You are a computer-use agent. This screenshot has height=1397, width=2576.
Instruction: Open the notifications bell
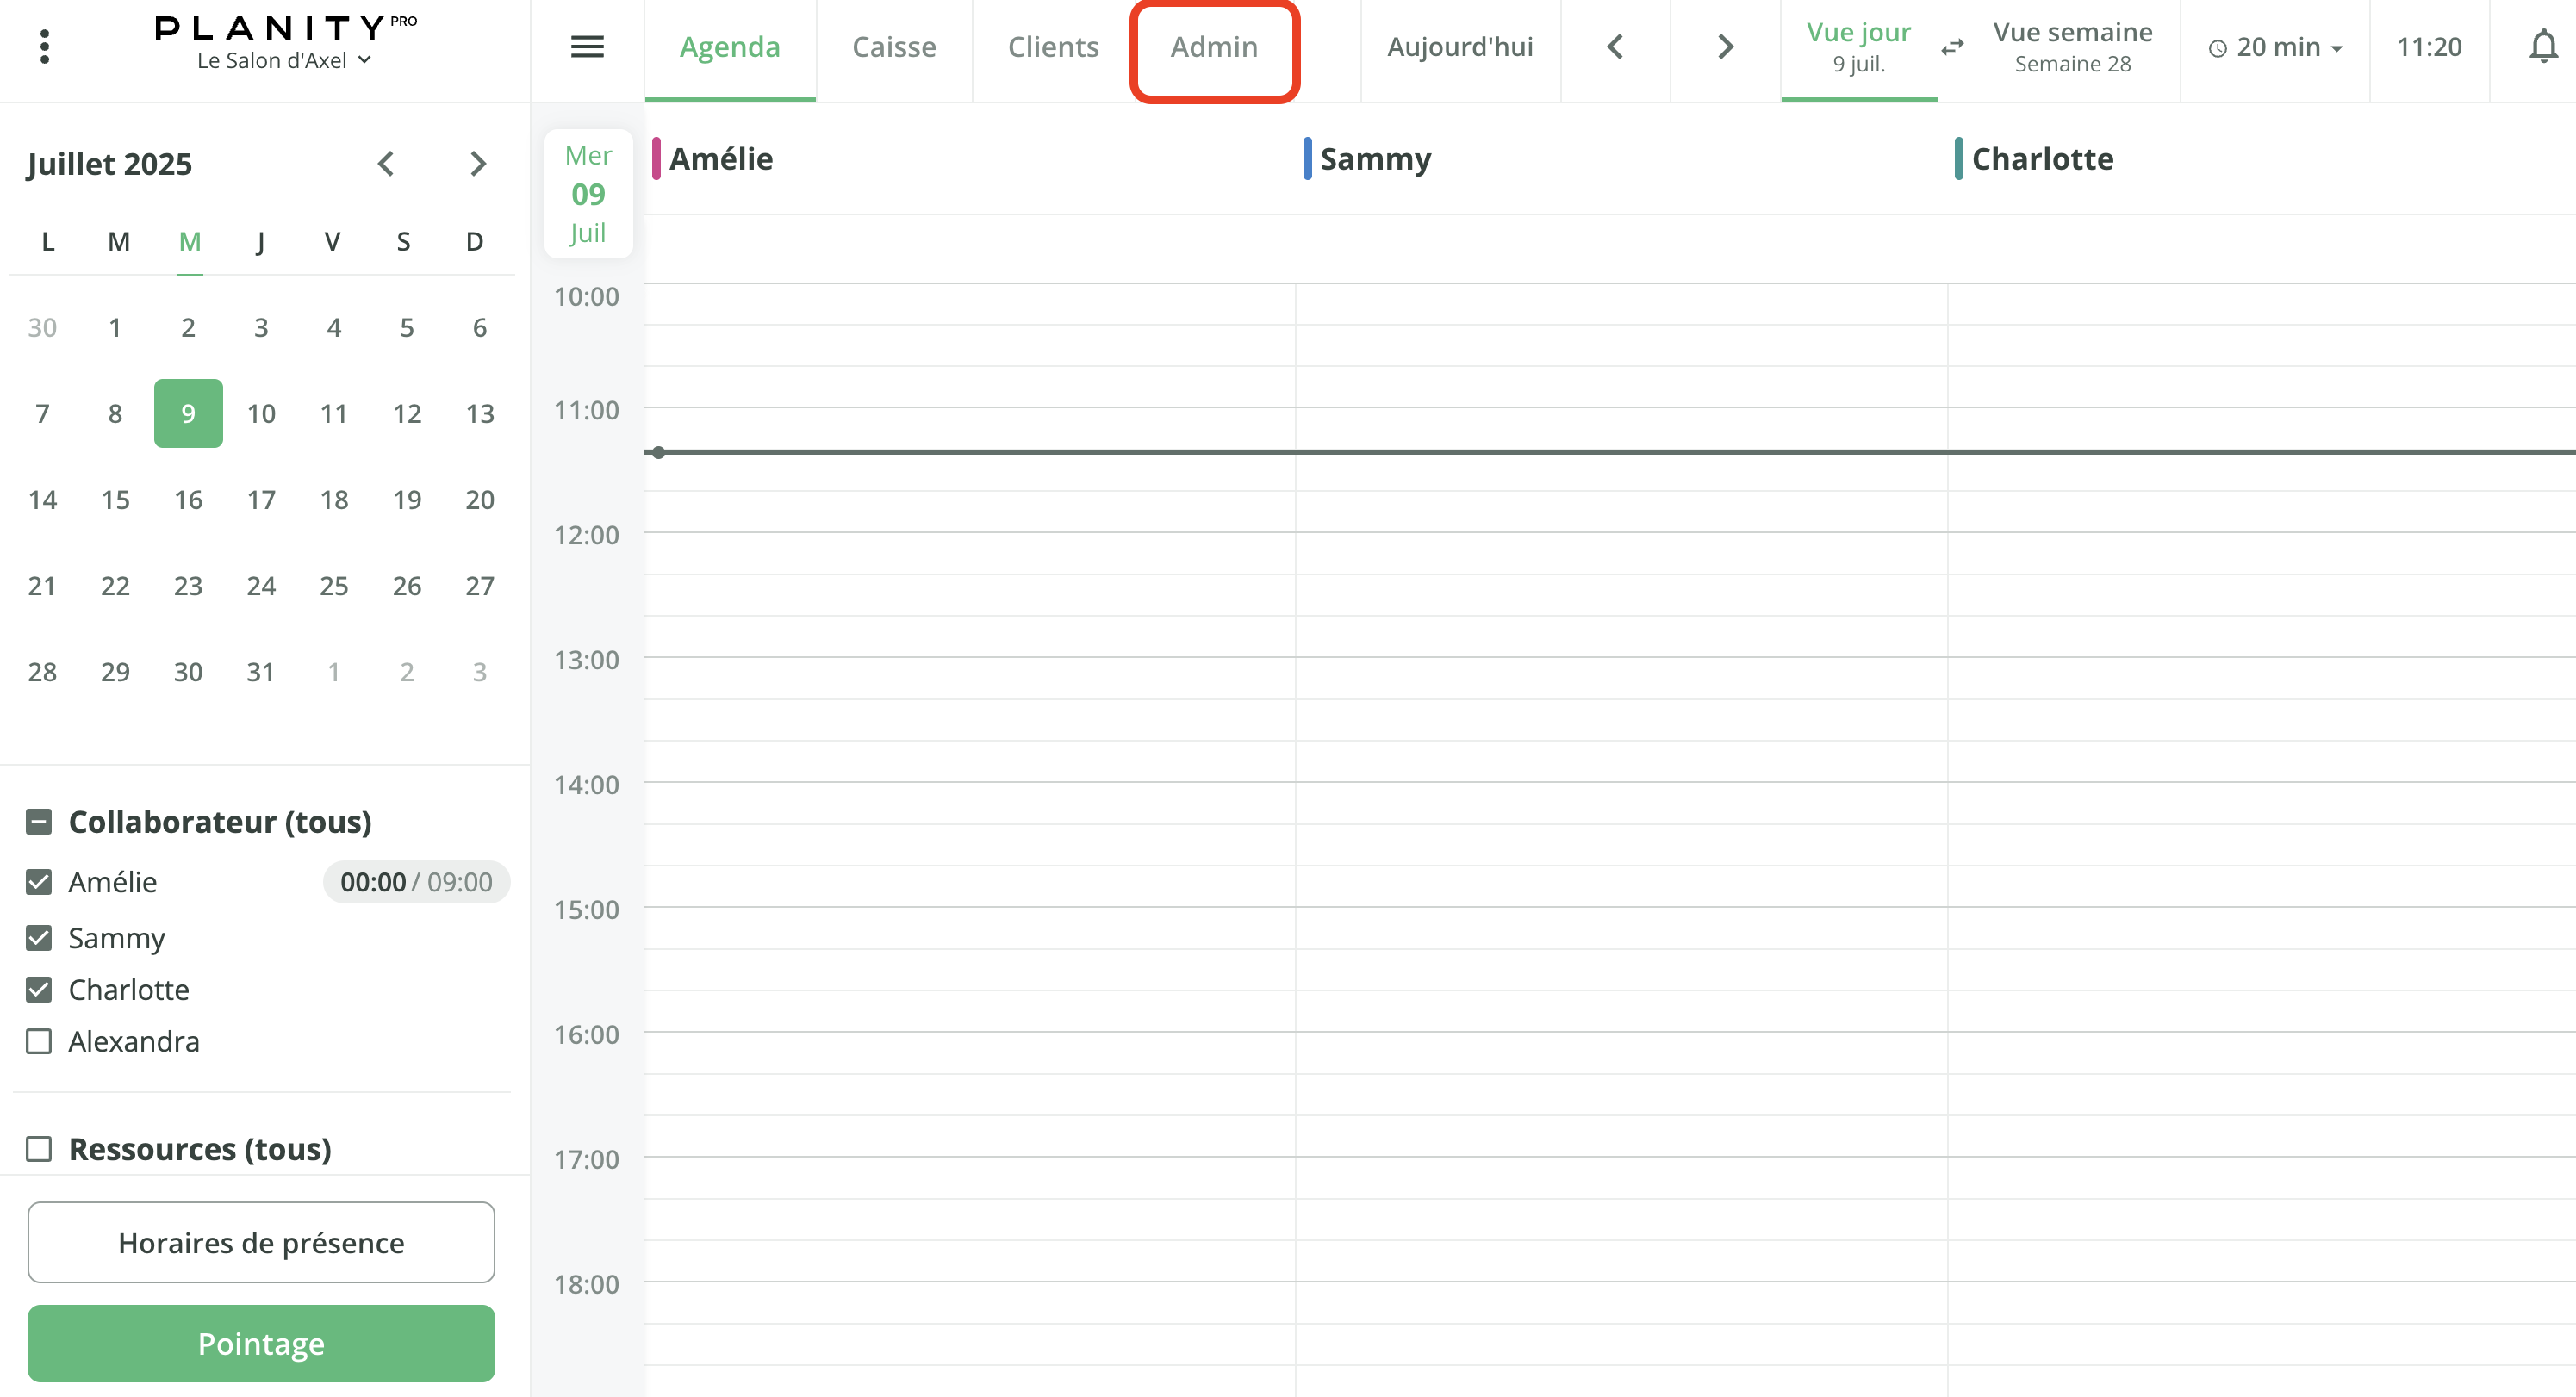pyautogui.click(x=2542, y=47)
